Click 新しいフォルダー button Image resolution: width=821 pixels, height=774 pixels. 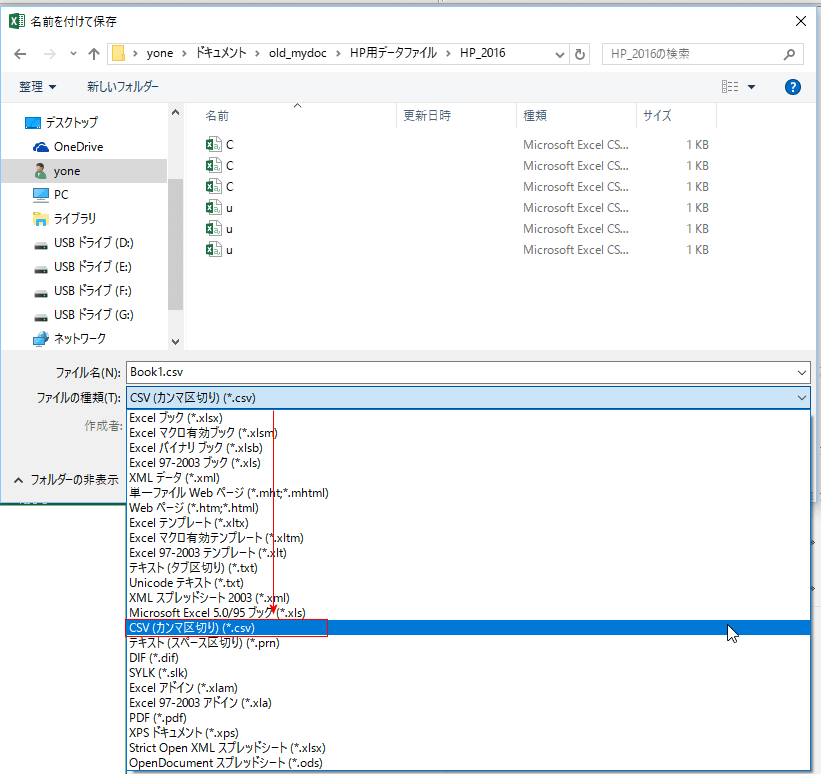122,87
